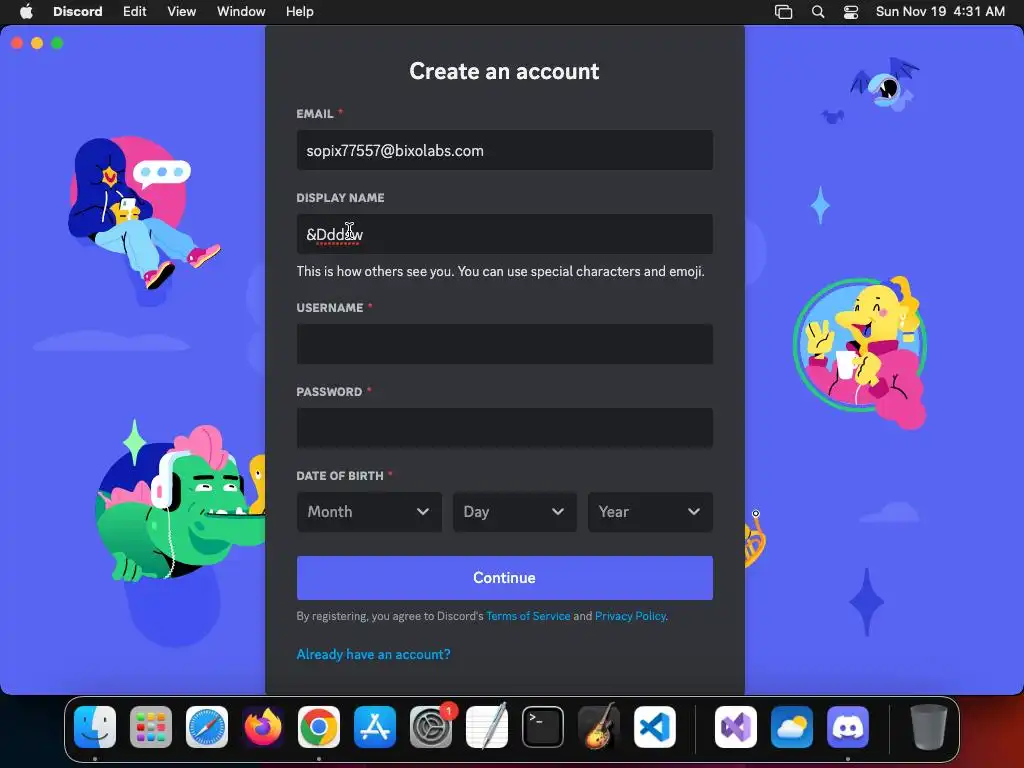
Task: Open the Day dropdown
Action: click(515, 512)
